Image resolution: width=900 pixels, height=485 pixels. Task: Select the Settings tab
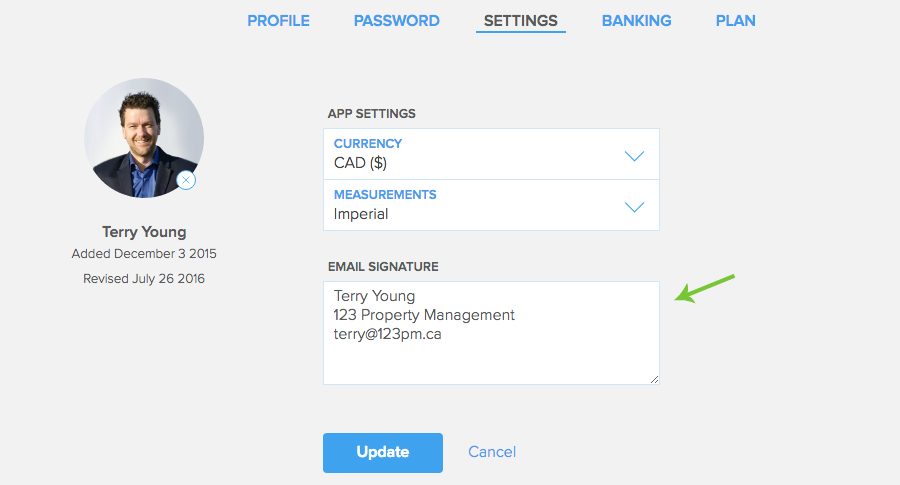(521, 21)
